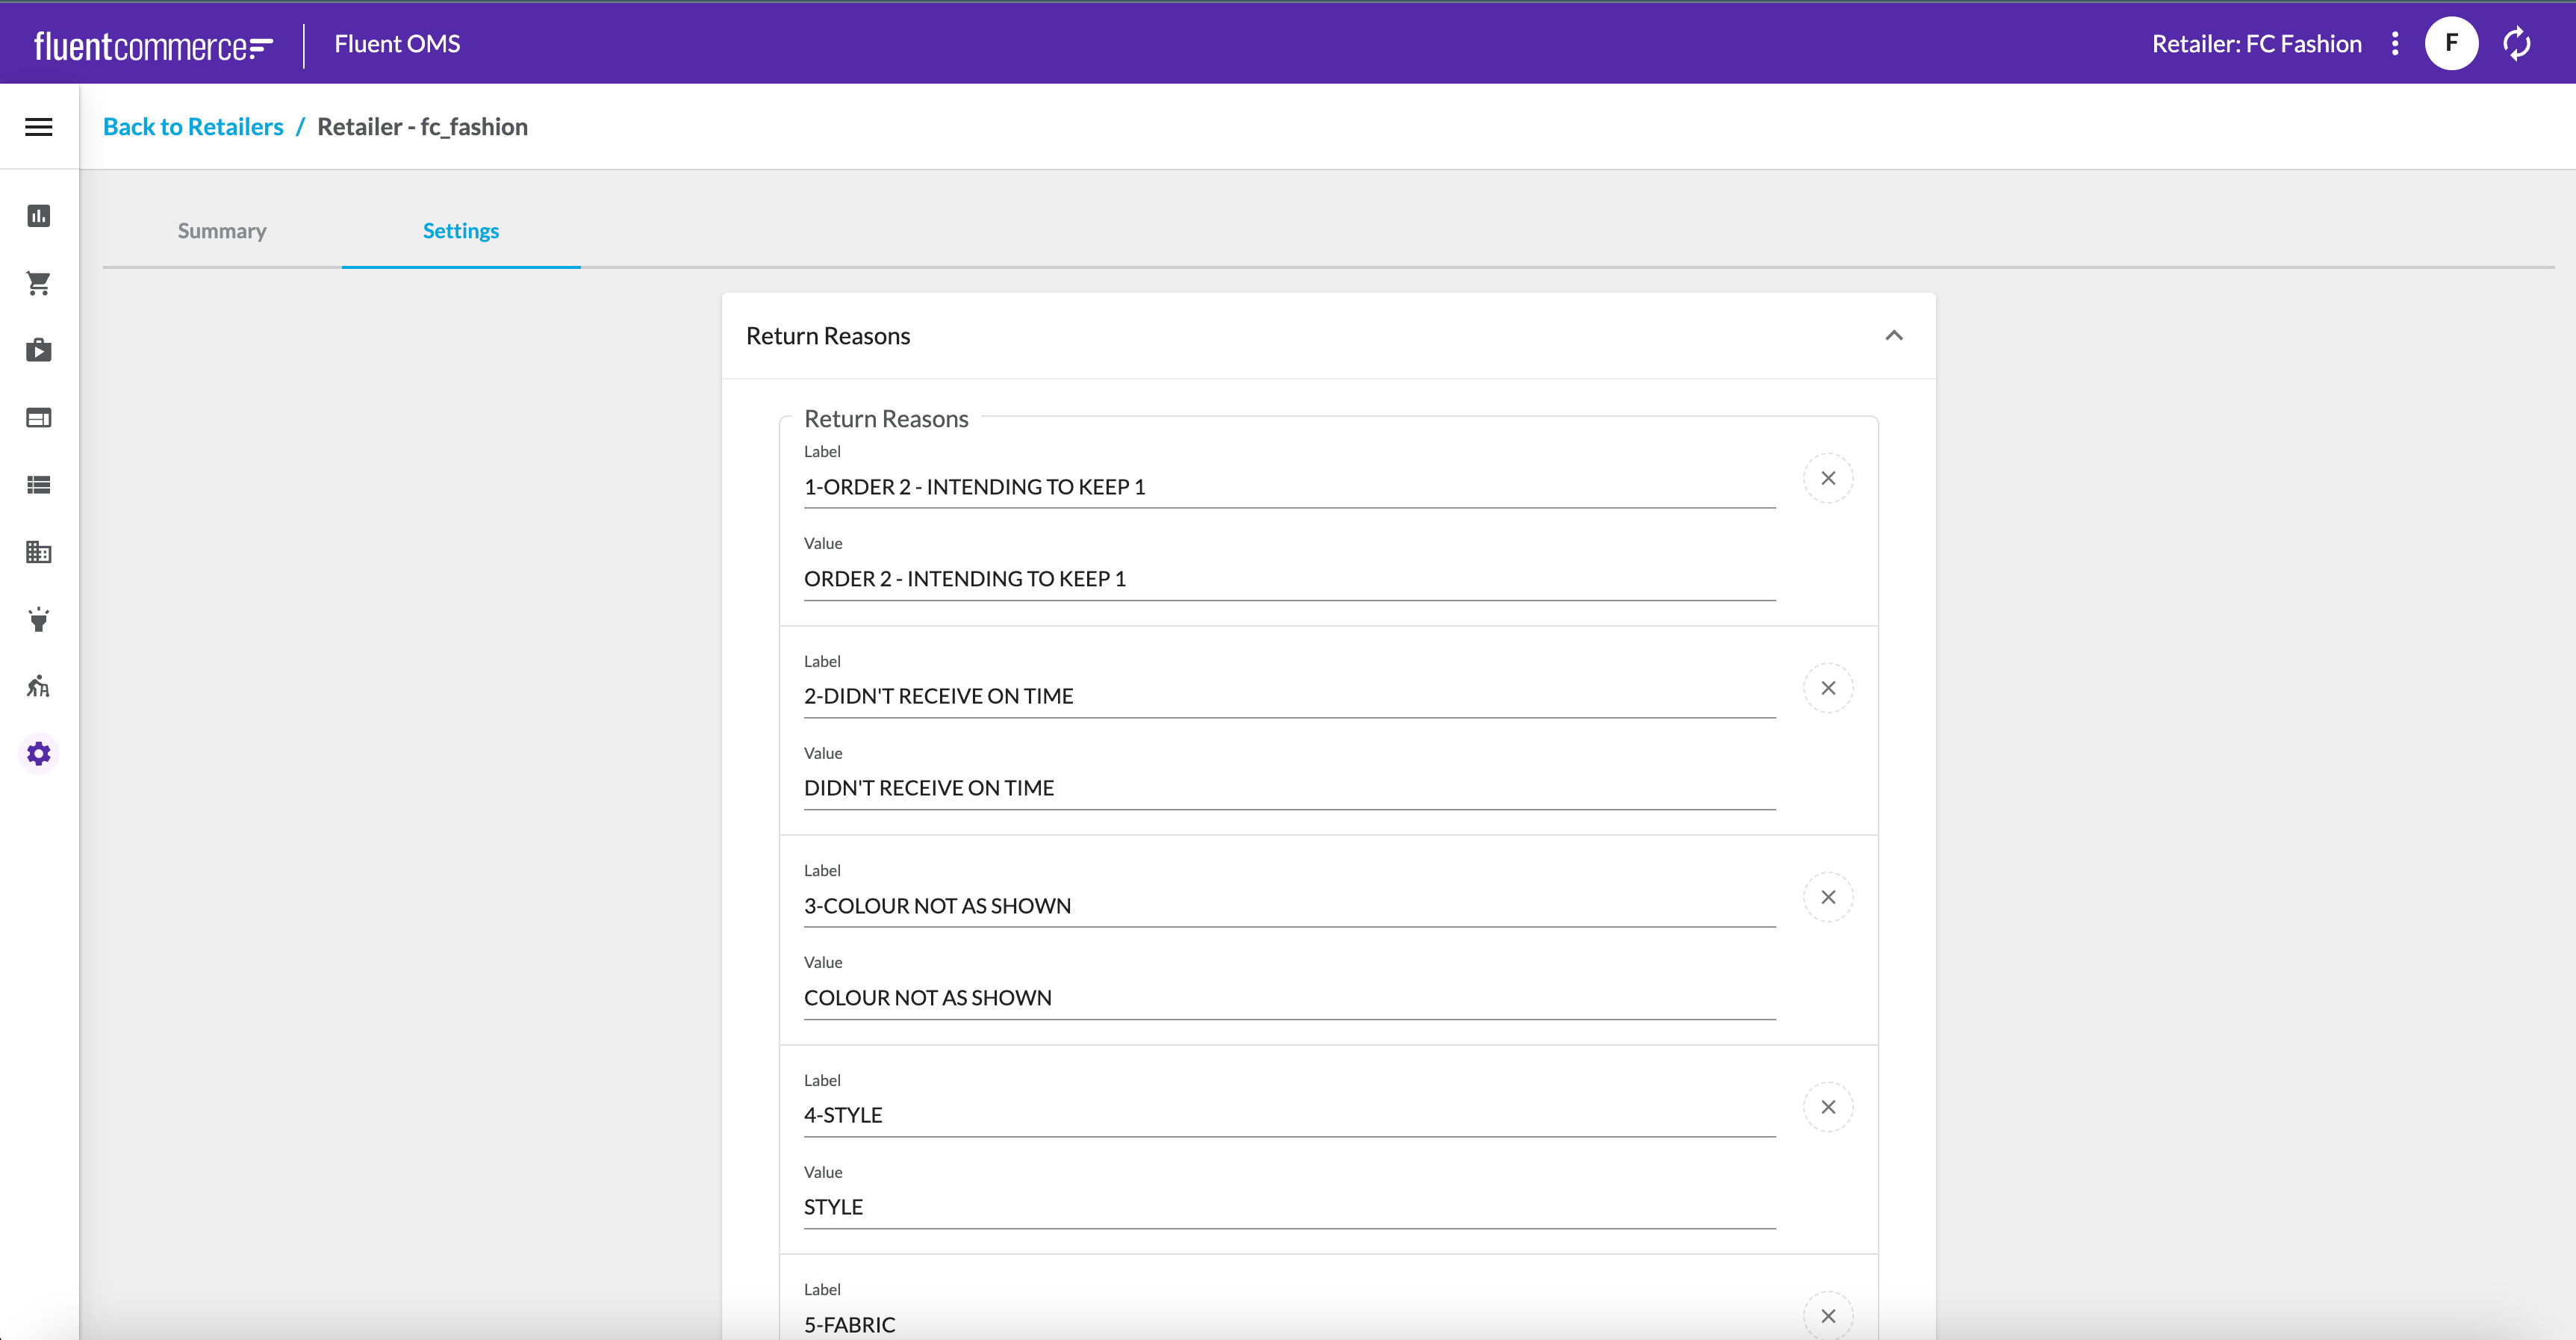Delete the 3-COLOUR NOT AS SHOWN reason

point(1828,897)
